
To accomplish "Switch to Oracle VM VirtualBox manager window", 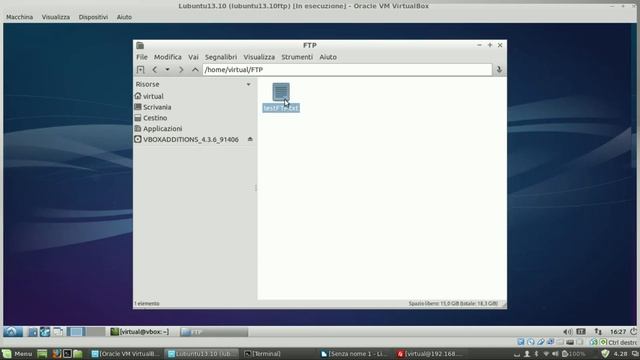I will 126,354.
